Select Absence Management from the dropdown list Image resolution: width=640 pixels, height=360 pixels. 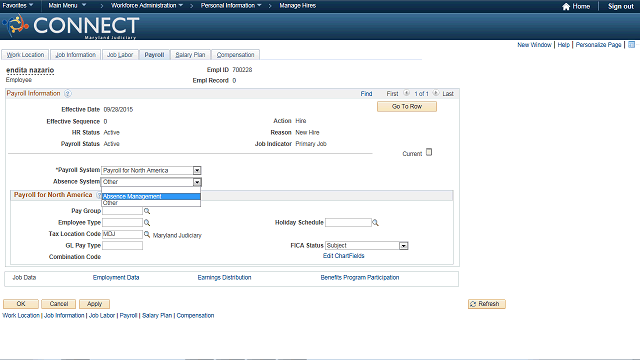coord(151,196)
